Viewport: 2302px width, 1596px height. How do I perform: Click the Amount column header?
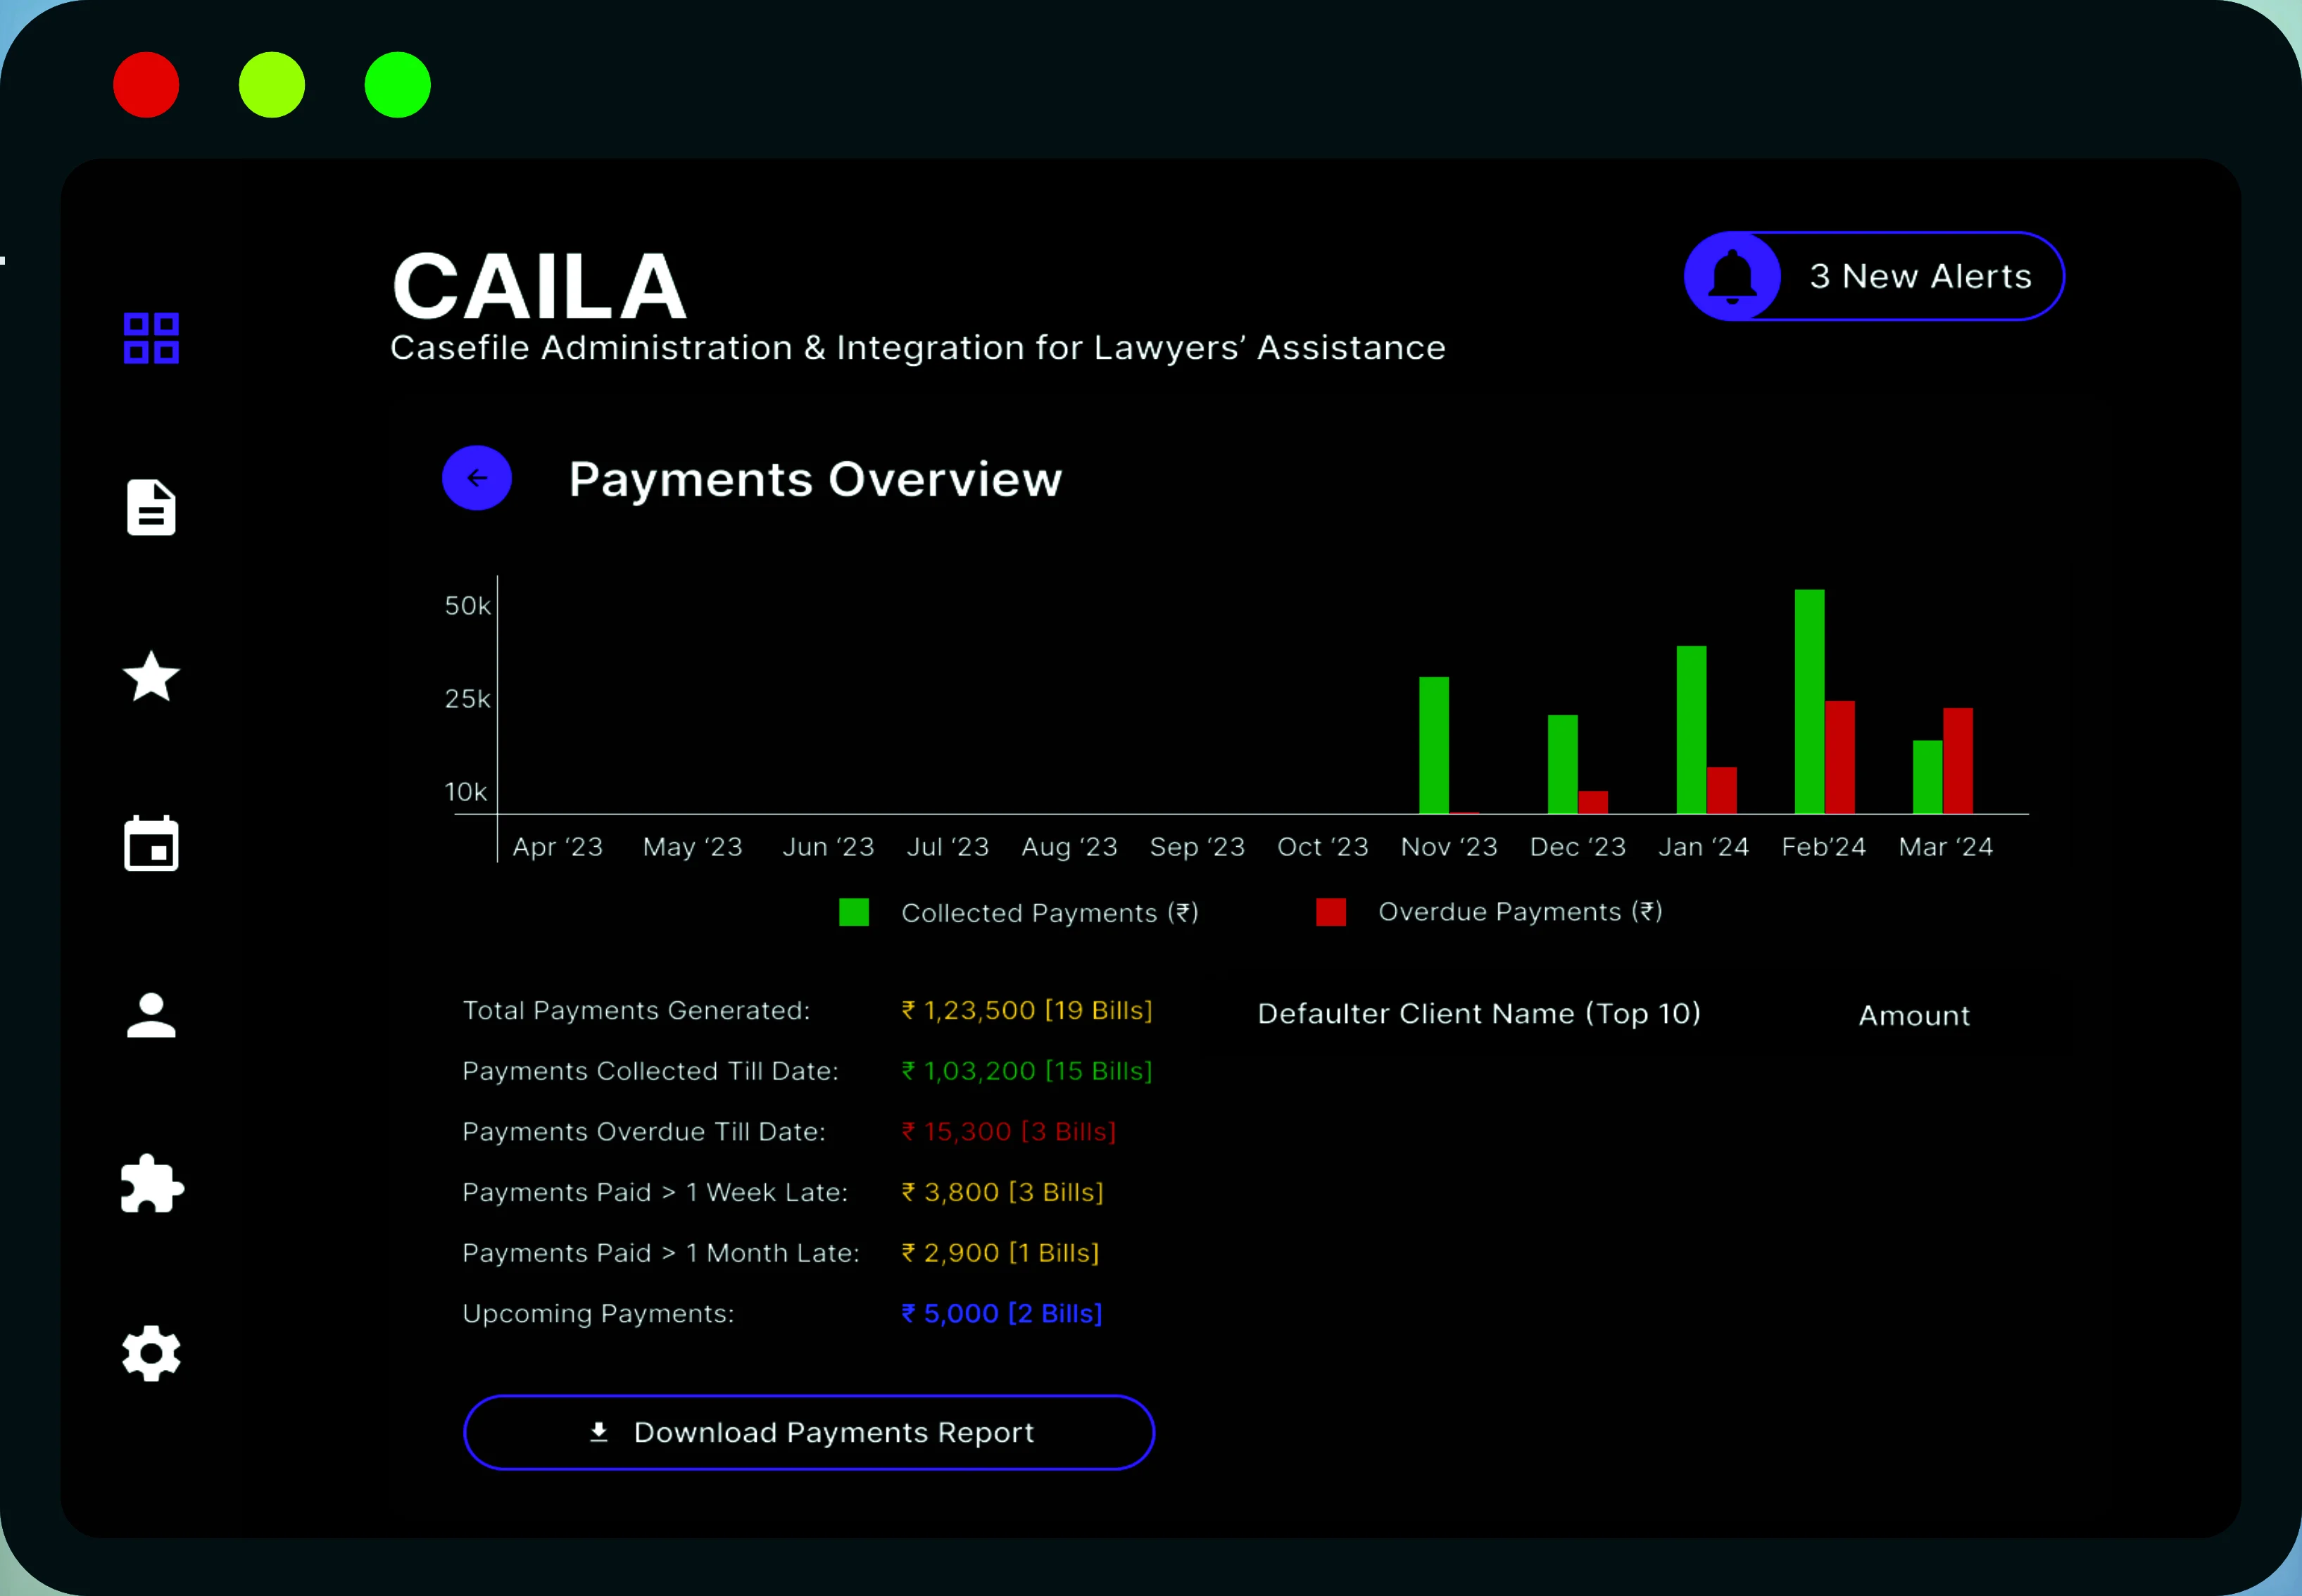[1914, 1016]
